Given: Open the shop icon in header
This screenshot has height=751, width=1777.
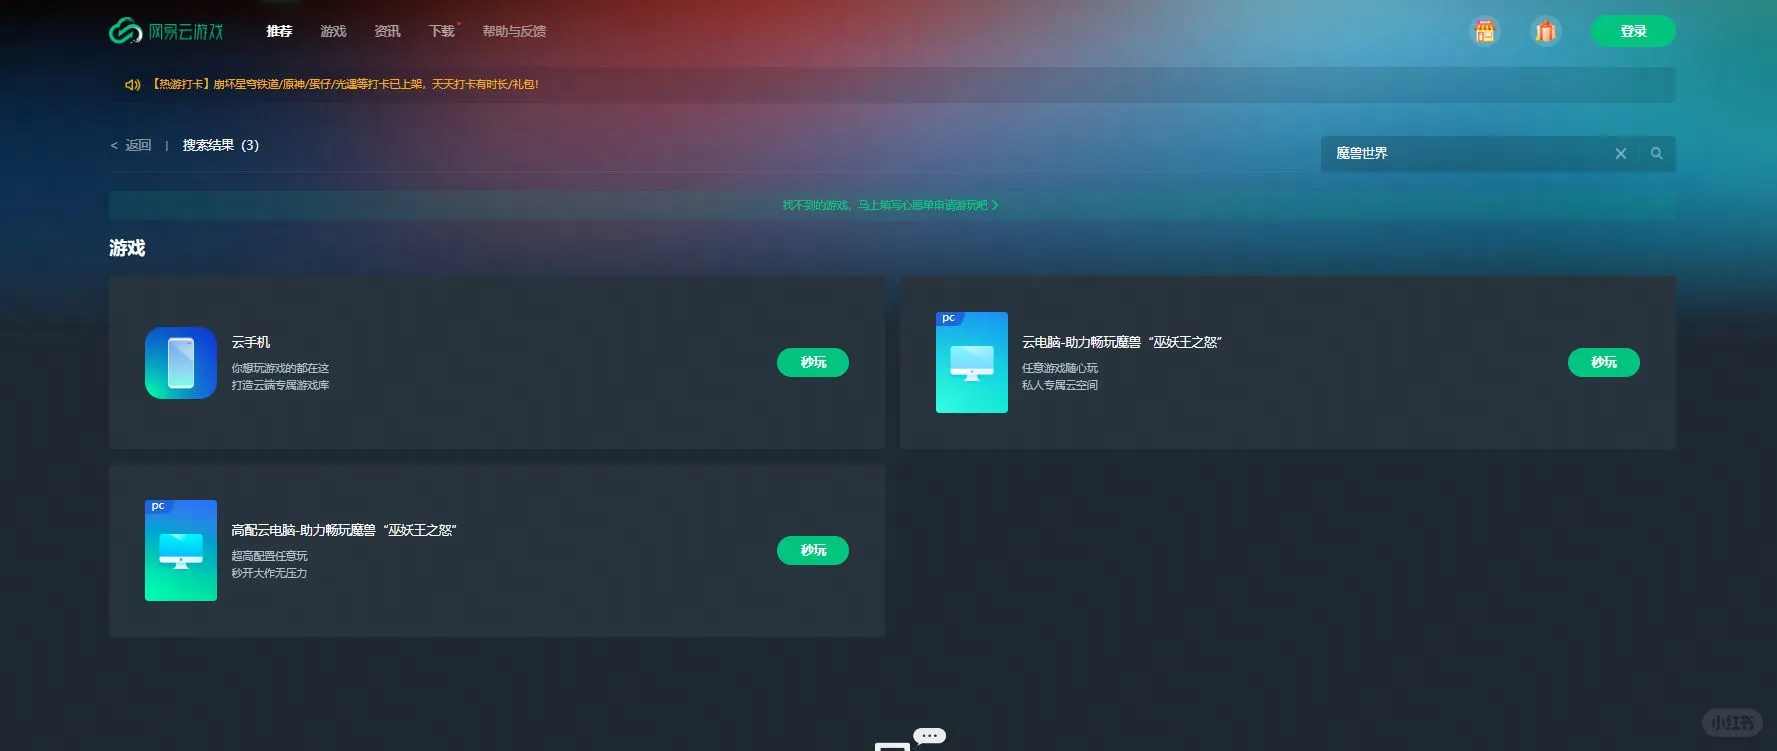Looking at the screenshot, I should (1485, 31).
